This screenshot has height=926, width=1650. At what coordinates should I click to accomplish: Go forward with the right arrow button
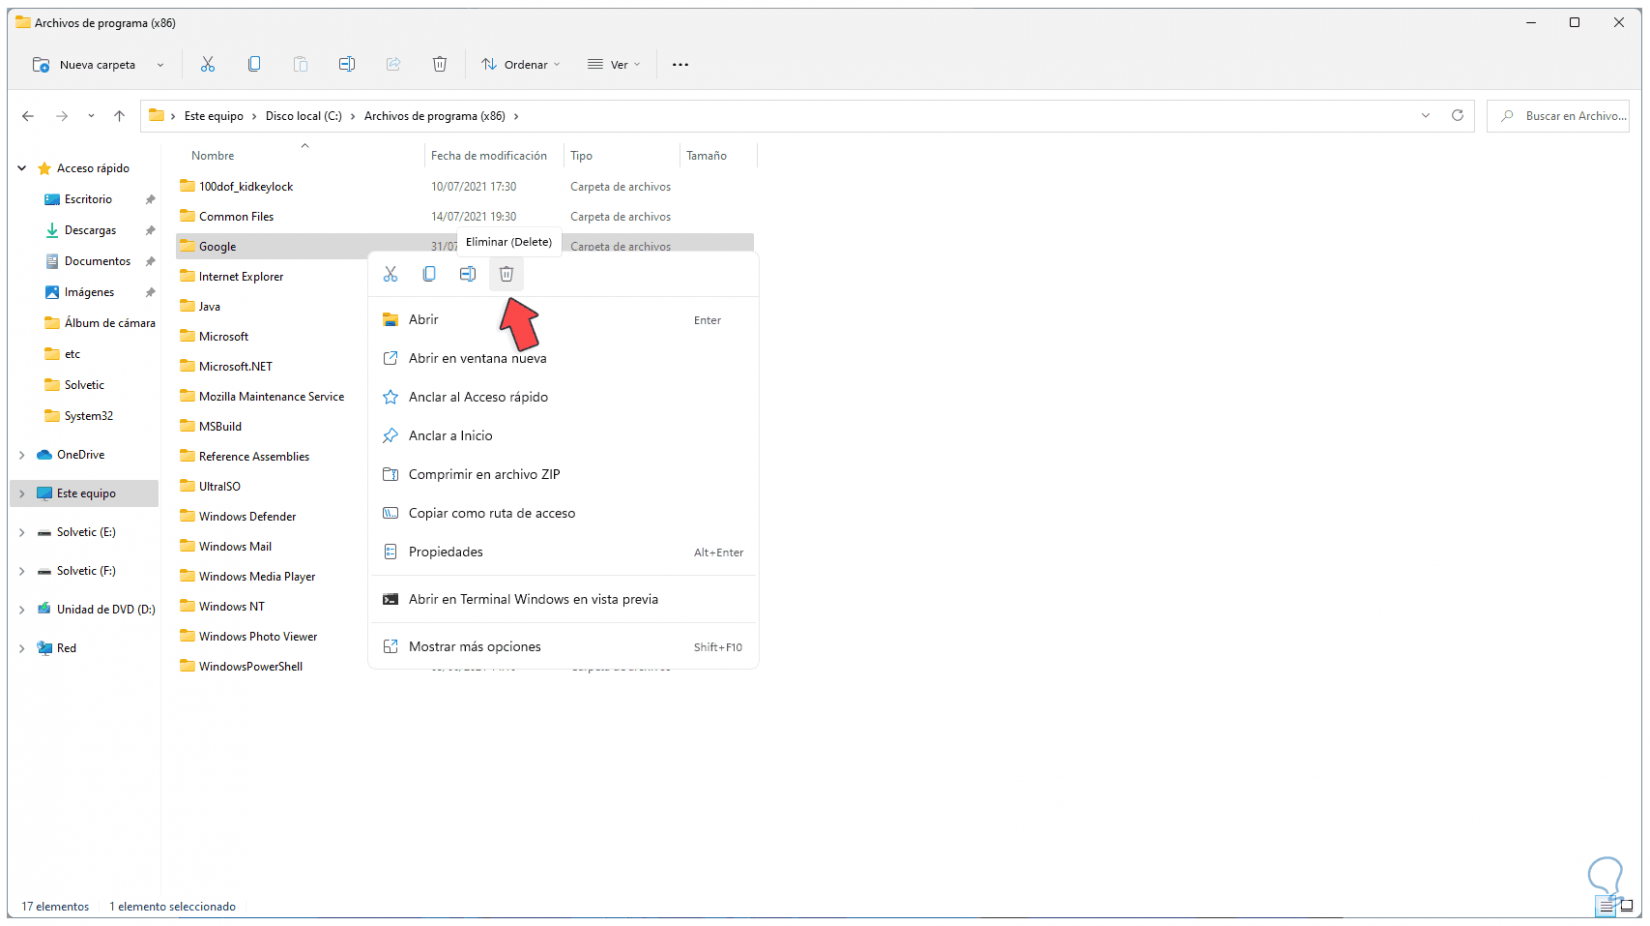(62, 116)
